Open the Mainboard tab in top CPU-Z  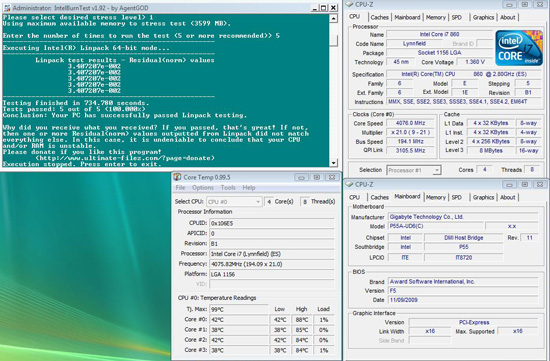(407, 17)
